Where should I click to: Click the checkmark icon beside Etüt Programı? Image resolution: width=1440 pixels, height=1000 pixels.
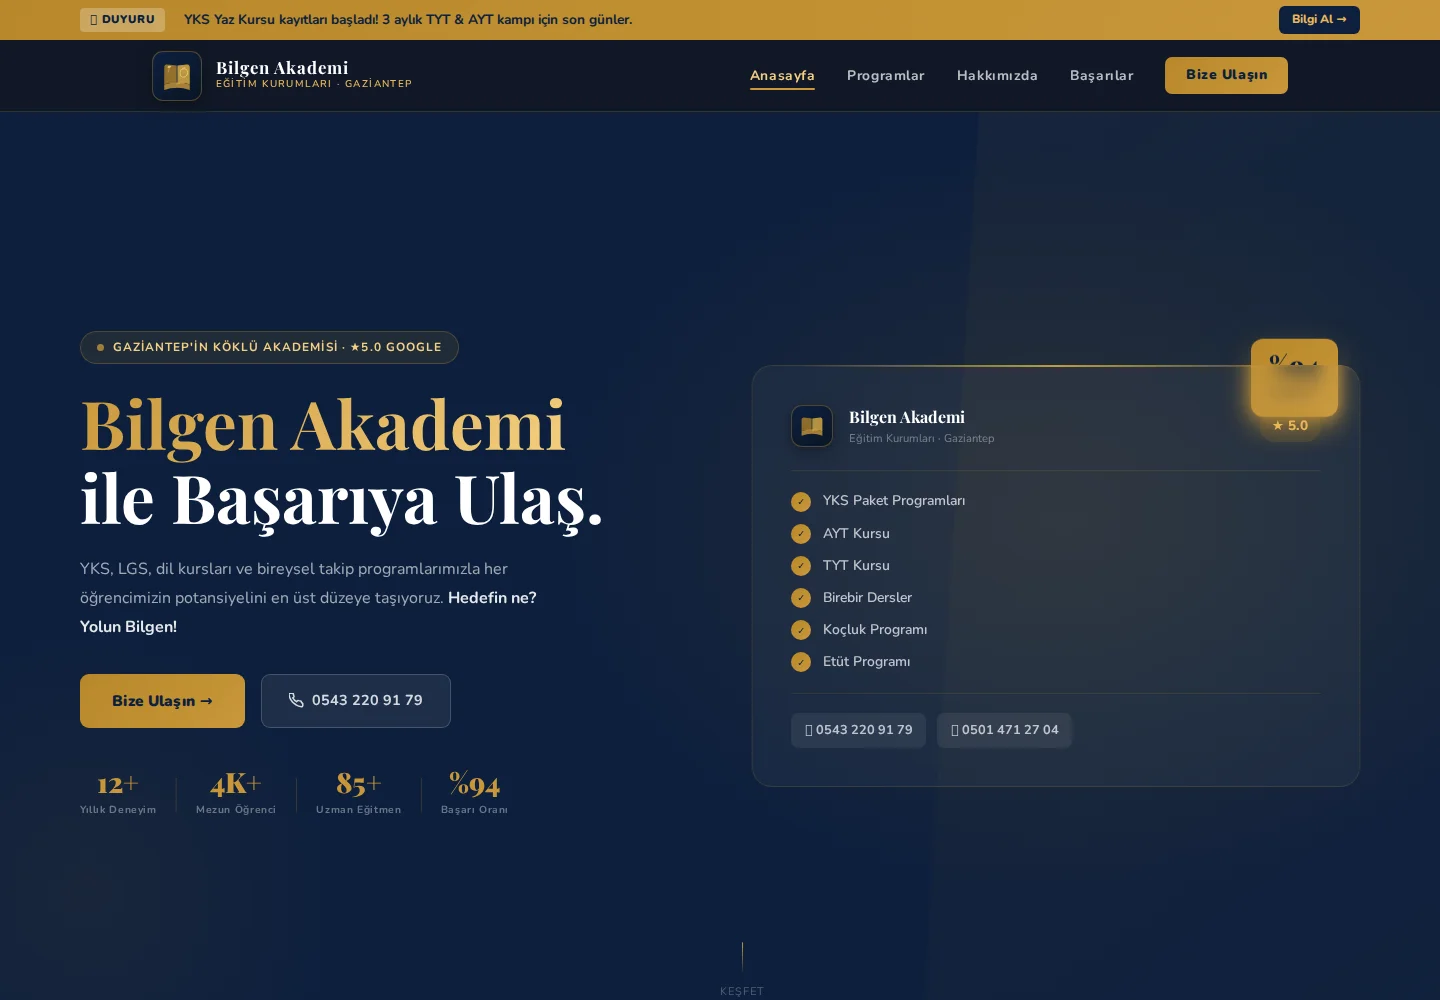tap(801, 662)
